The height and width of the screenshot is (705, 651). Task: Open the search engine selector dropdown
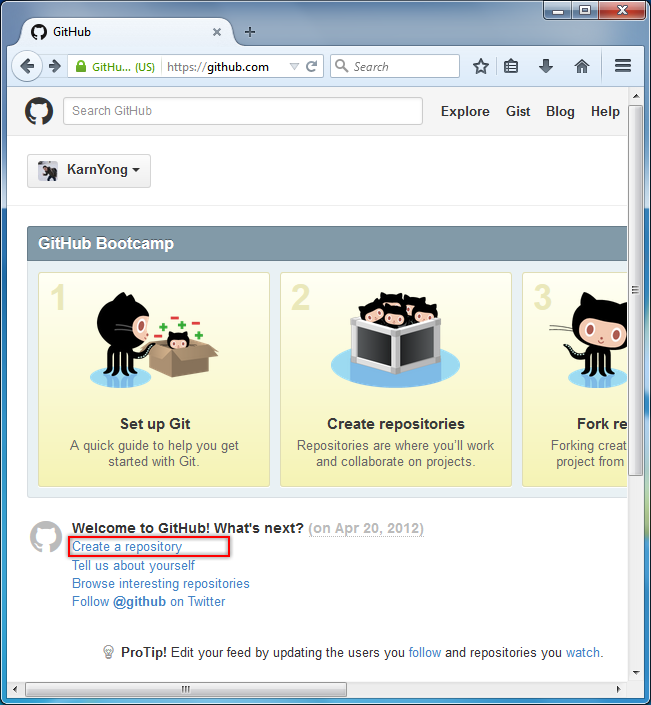(x=342, y=67)
